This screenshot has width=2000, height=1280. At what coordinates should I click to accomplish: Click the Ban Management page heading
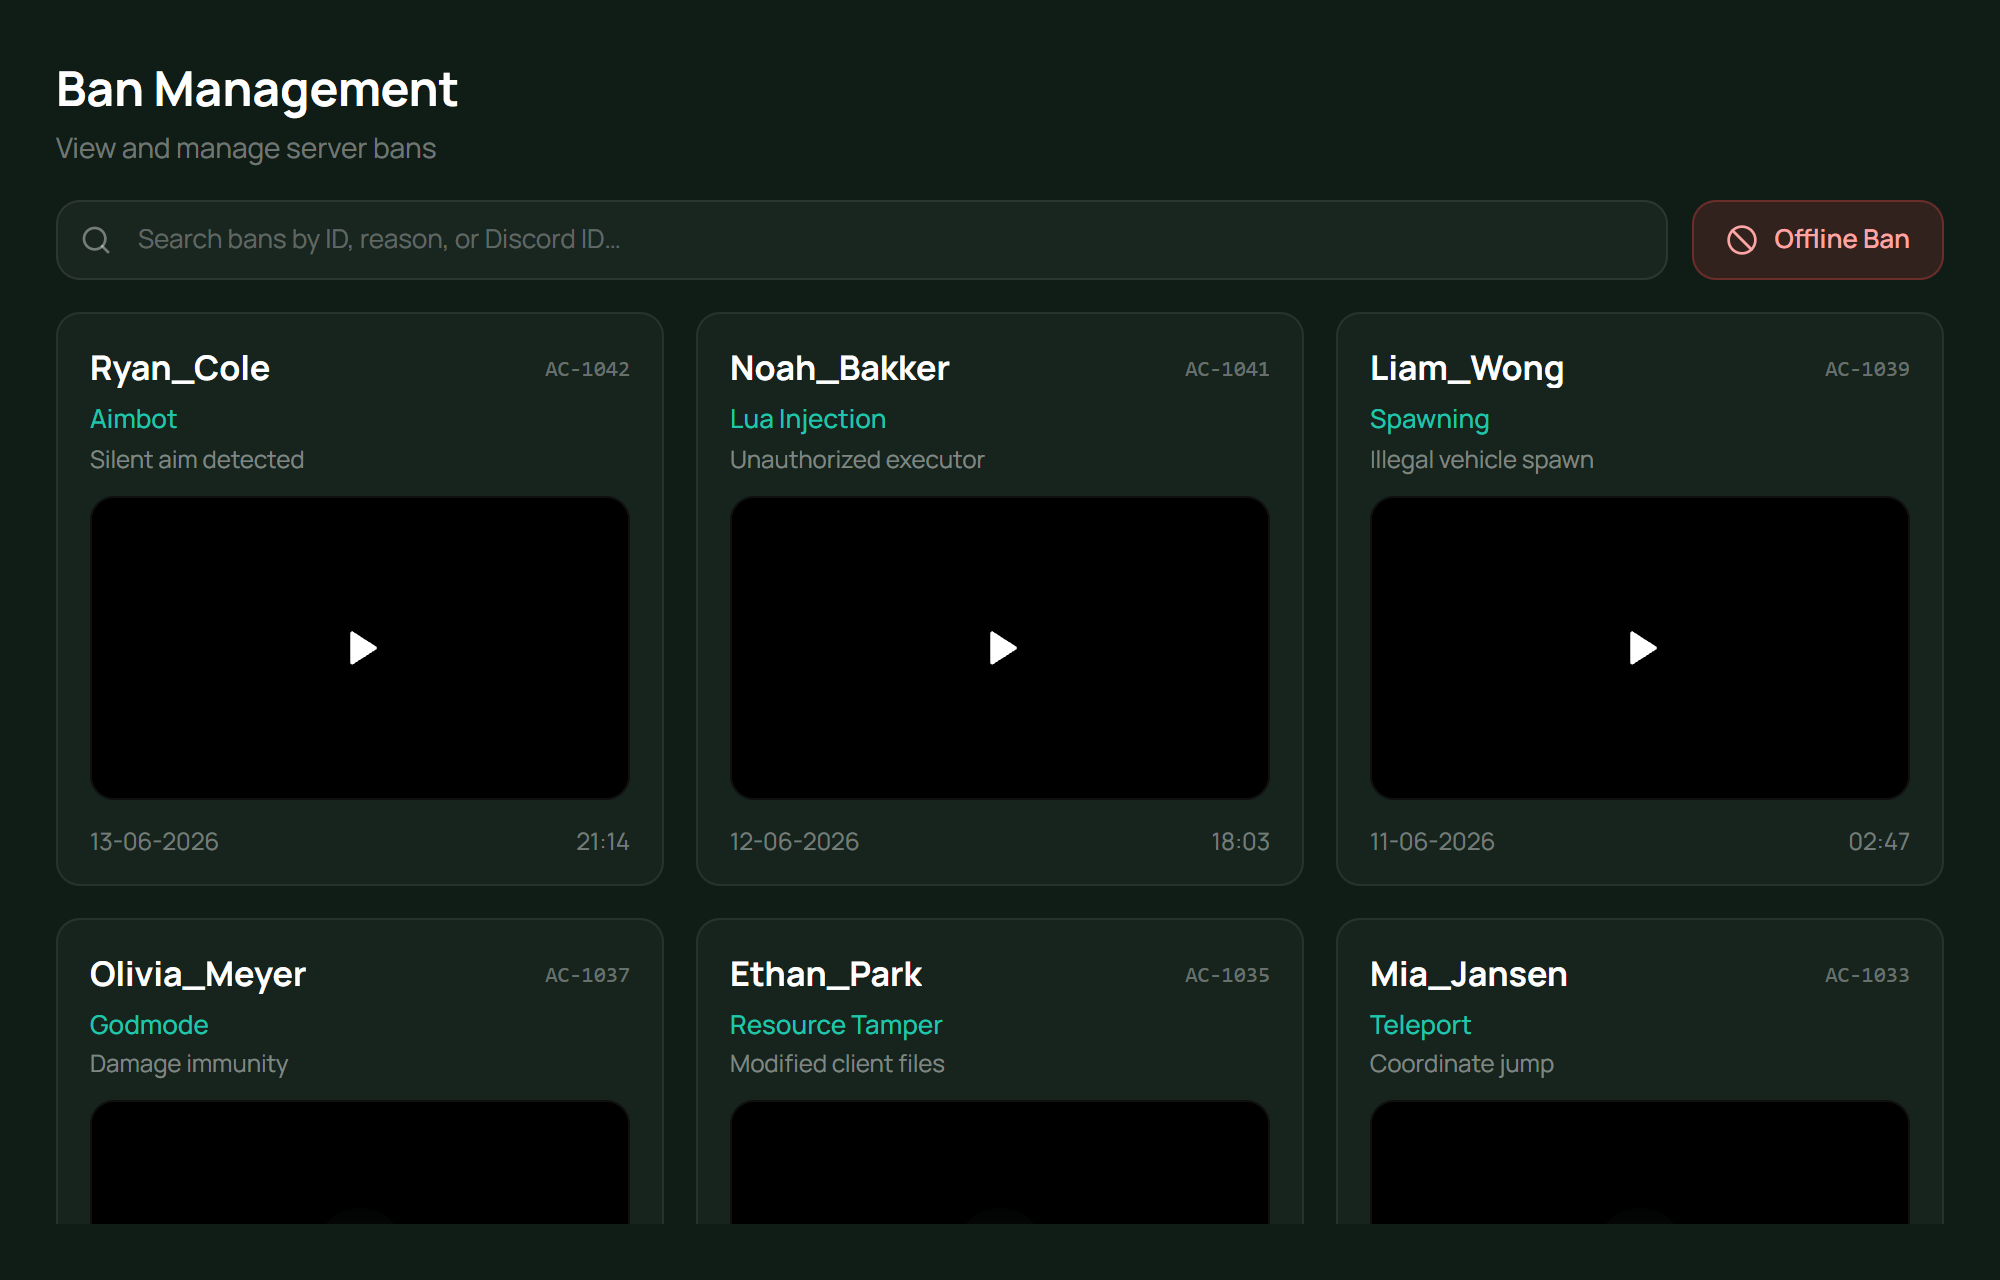pos(257,90)
